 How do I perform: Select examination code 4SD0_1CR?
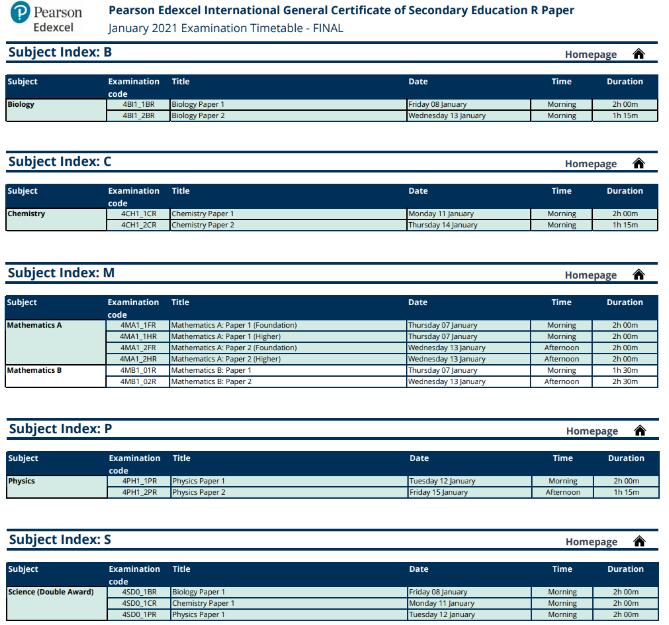click(x=139, y=603)
